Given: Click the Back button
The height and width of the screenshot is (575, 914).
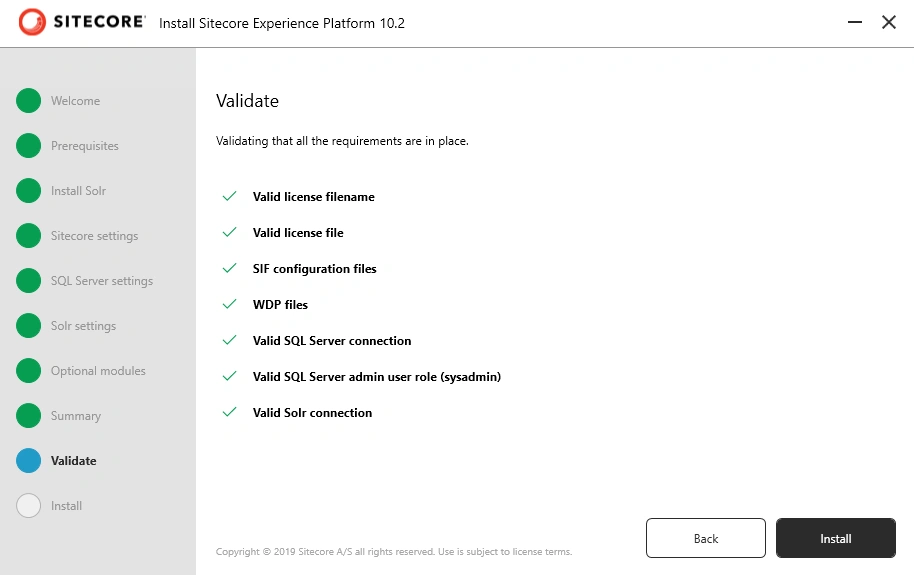Looking at the screenshot, I should 705,538.
